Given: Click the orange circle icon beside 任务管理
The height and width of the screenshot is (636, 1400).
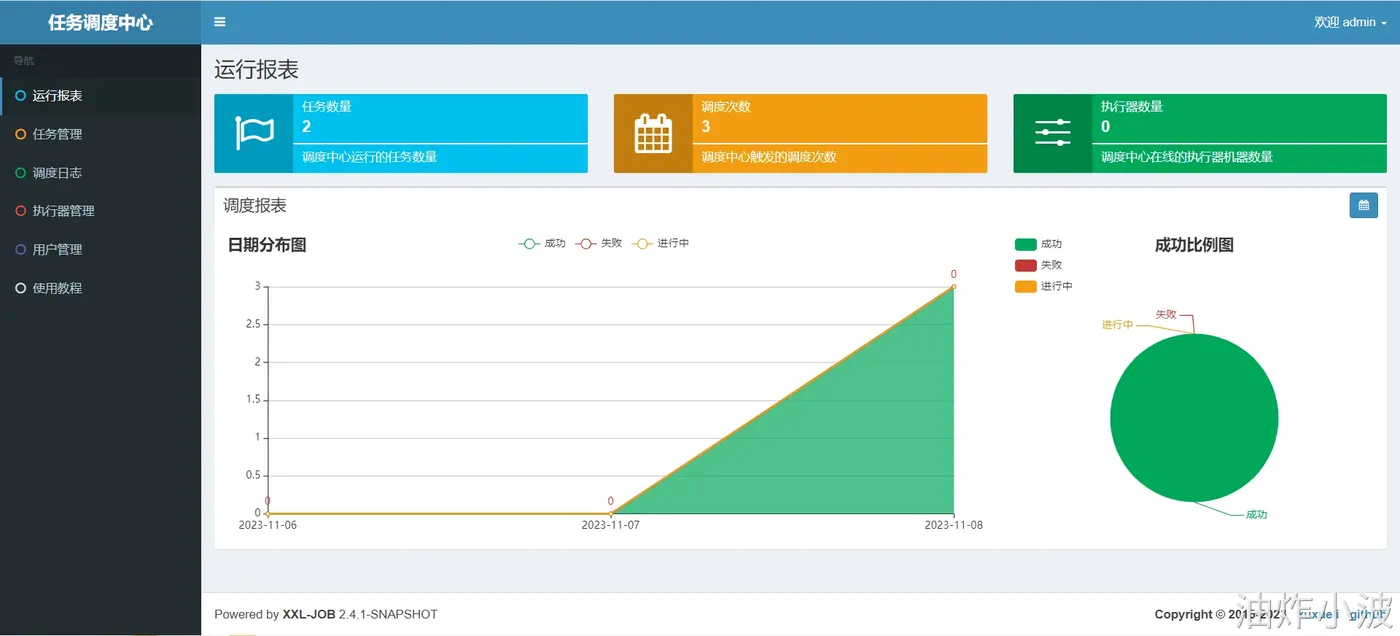Looking at the screenshot, I should [21, 134].
